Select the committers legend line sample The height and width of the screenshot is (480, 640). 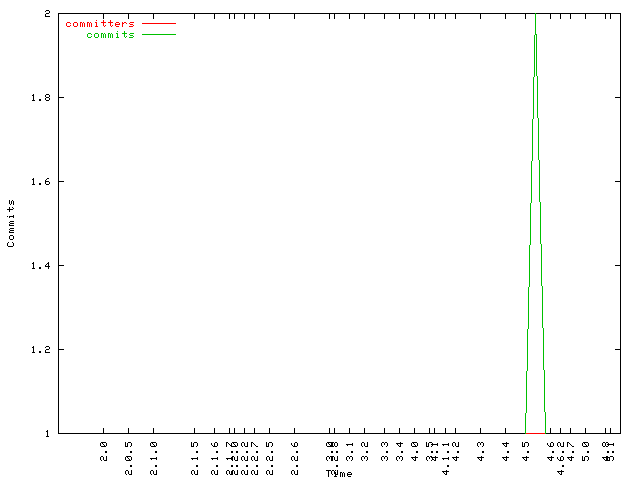point(158,23)
